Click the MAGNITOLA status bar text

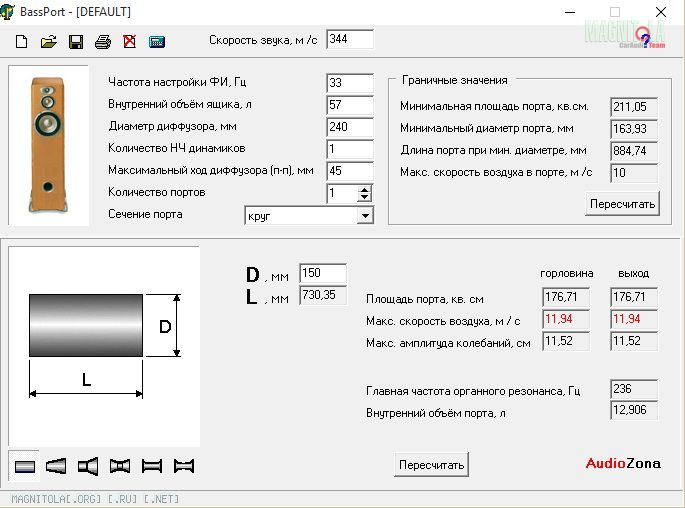coord(95,499)
